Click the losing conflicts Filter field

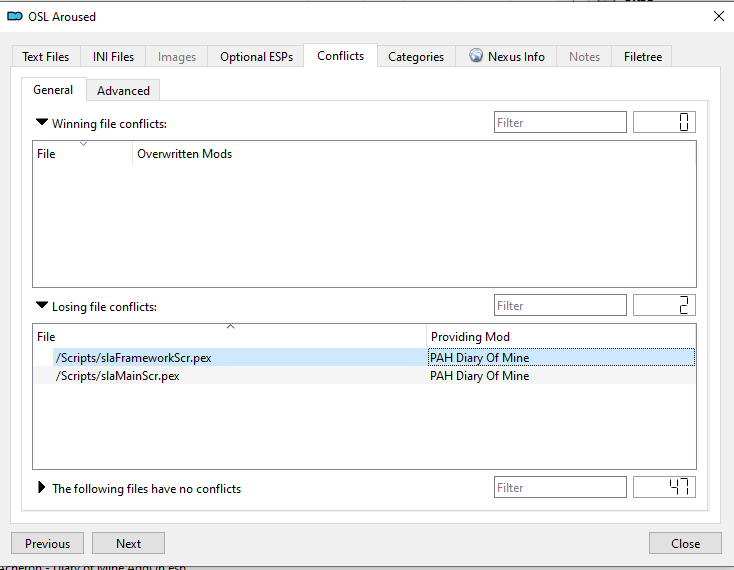[x=560, y=305]
